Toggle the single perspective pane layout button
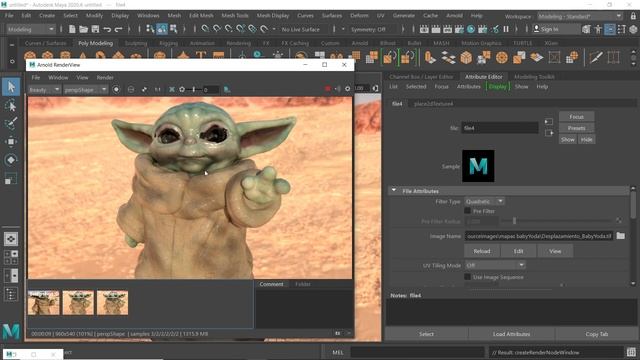Screen dimensions: 640x360 tap(11, 239)
